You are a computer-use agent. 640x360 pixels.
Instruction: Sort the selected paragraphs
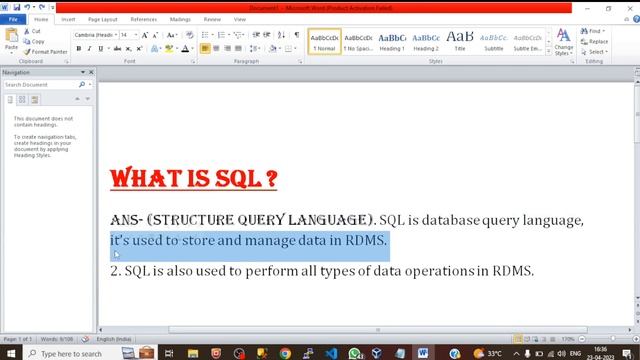tap(282, 35)
